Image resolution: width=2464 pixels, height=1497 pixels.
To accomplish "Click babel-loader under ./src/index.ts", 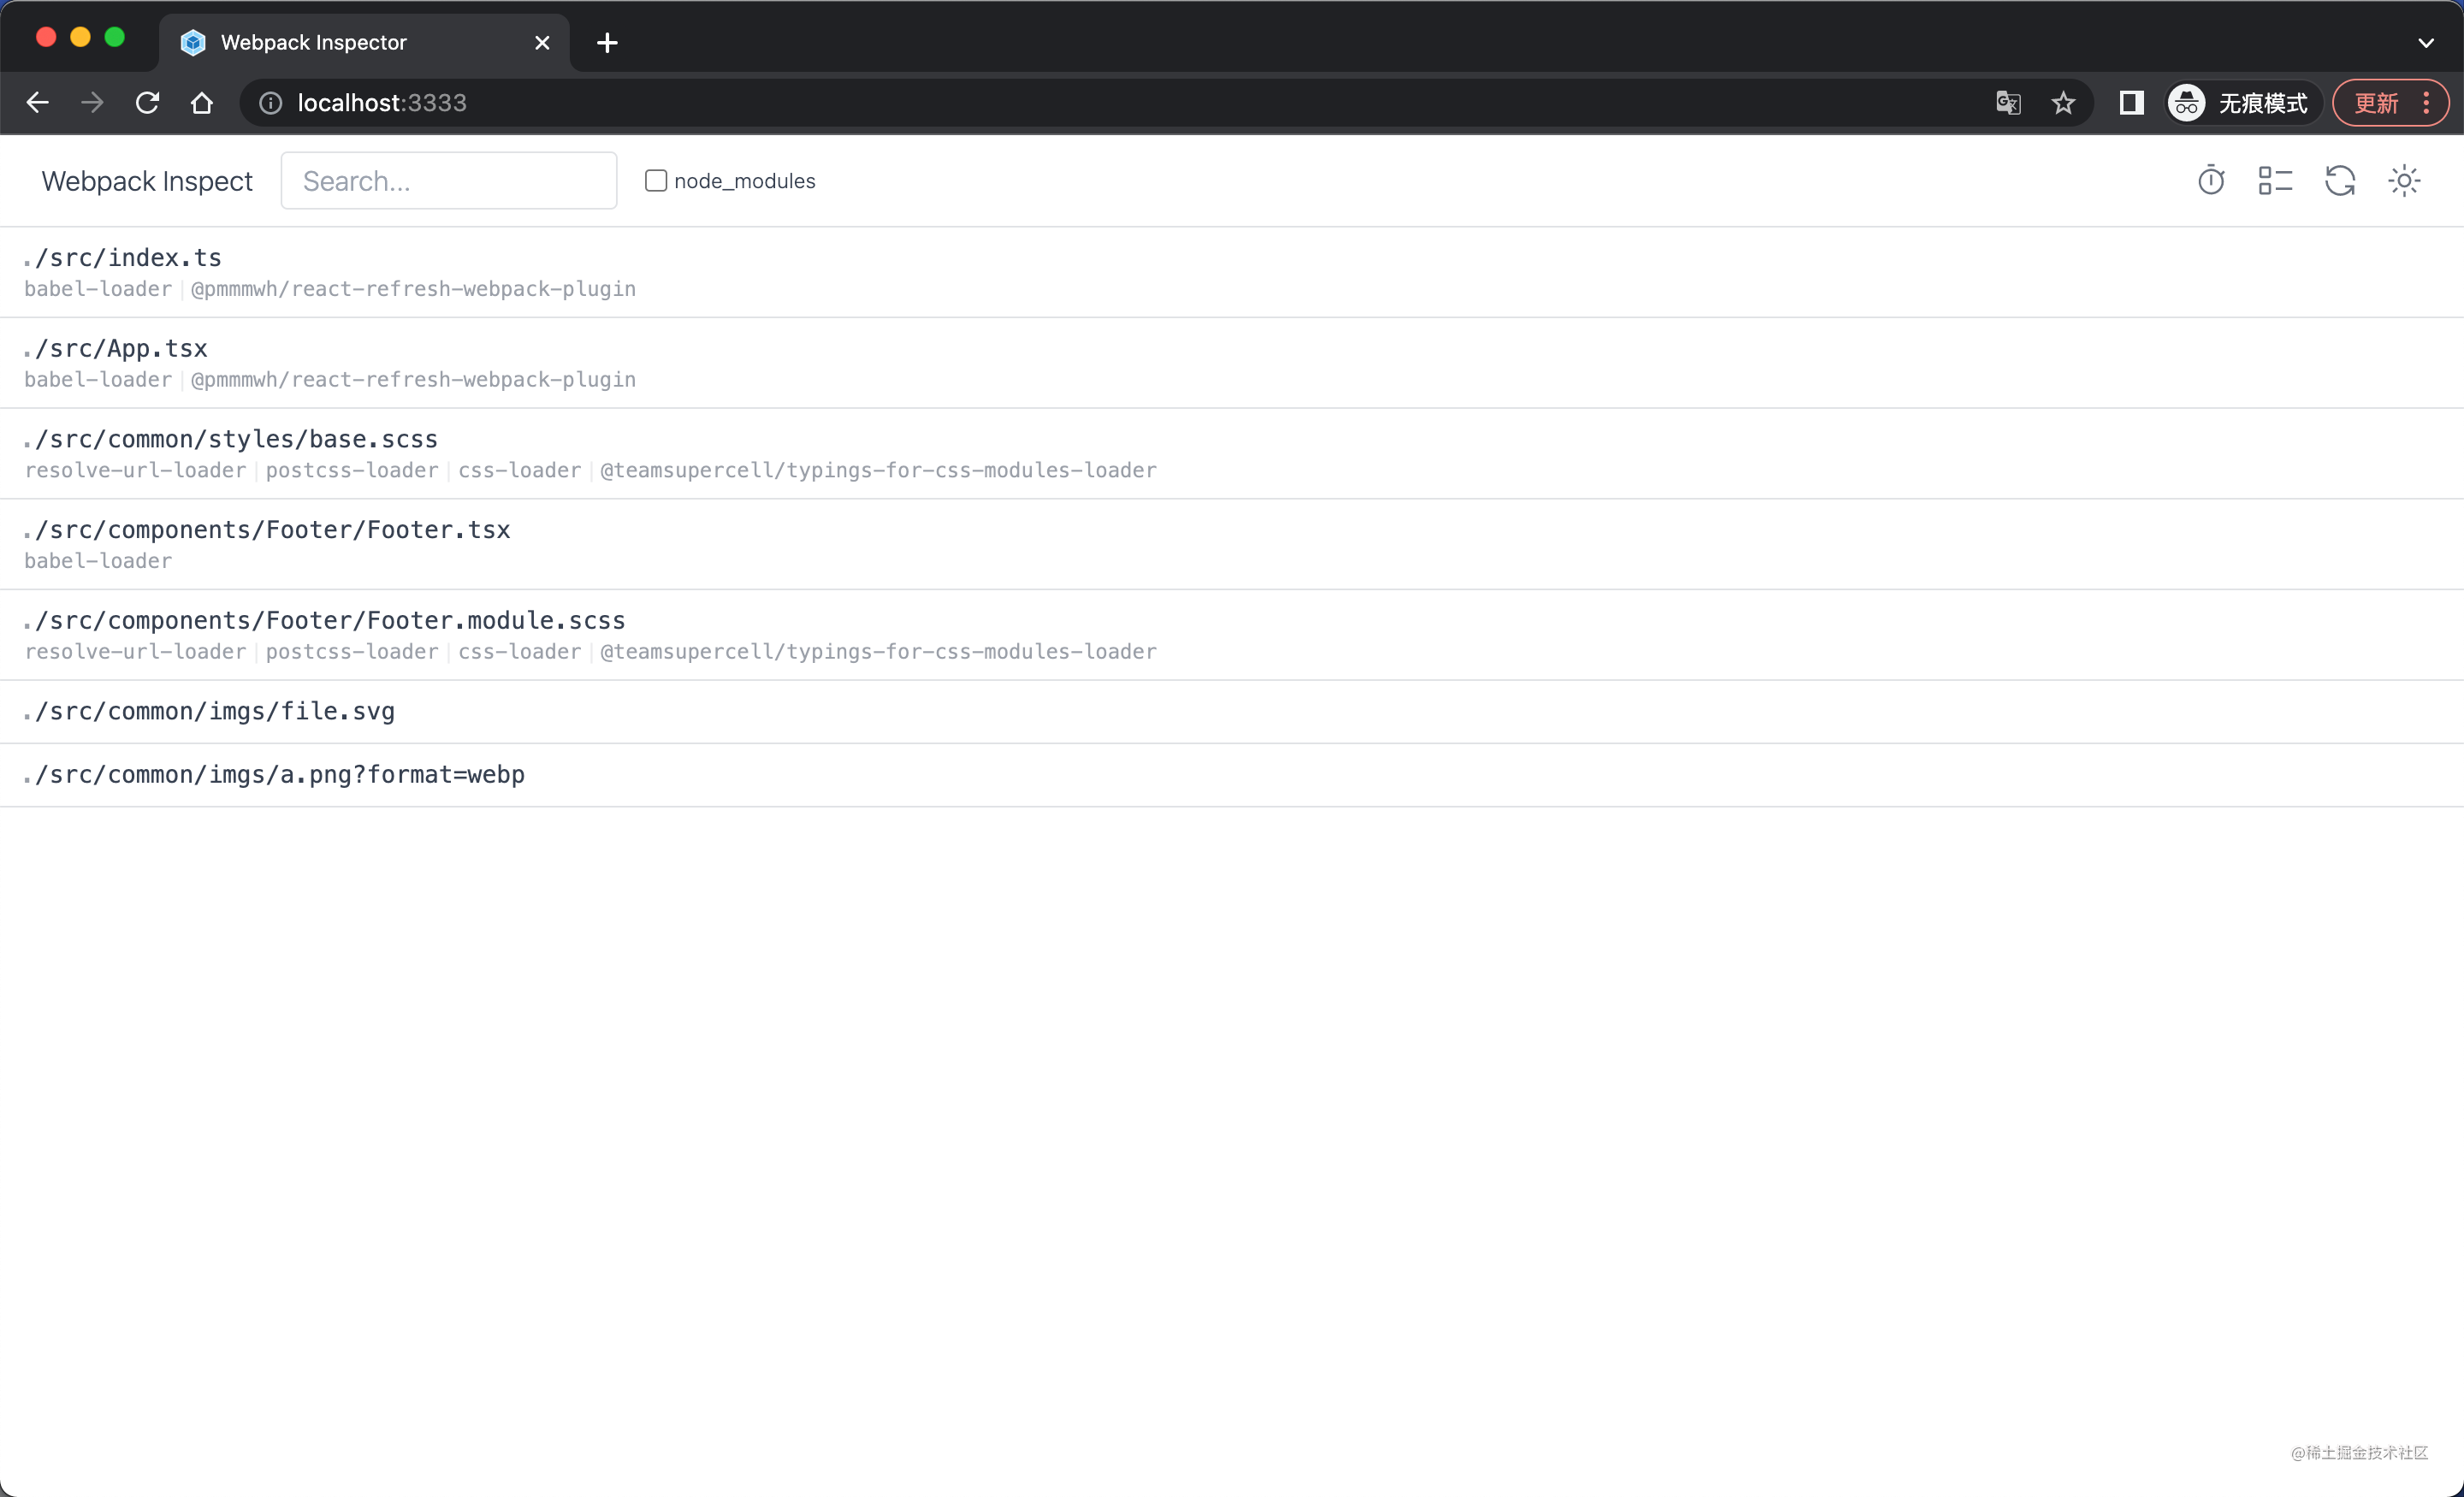I will coord(98,289).
